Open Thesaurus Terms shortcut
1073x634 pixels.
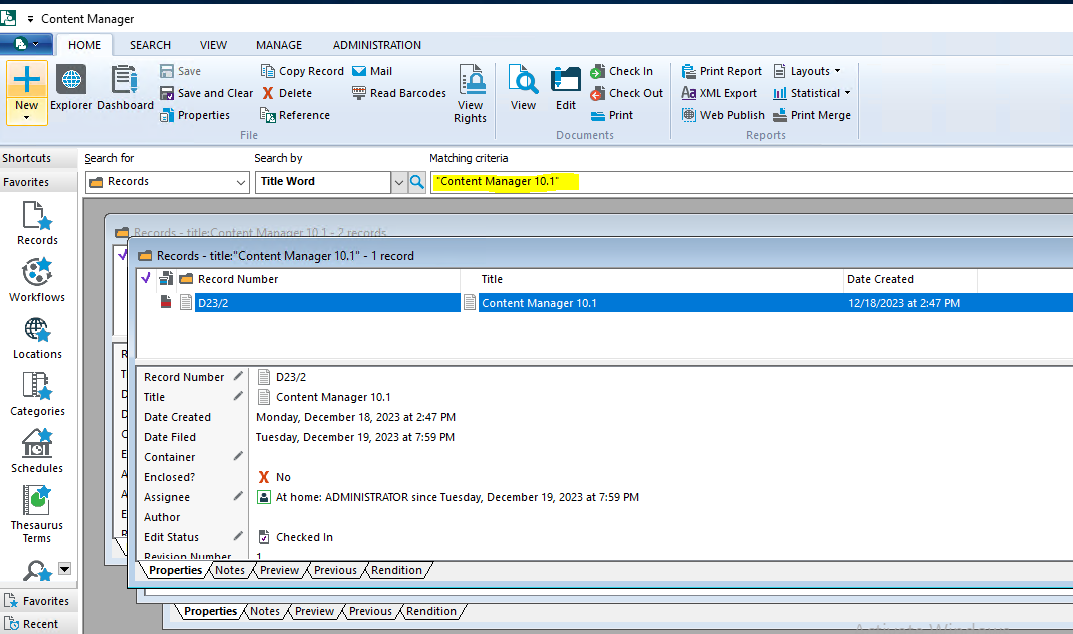click(x=37, y=514)
